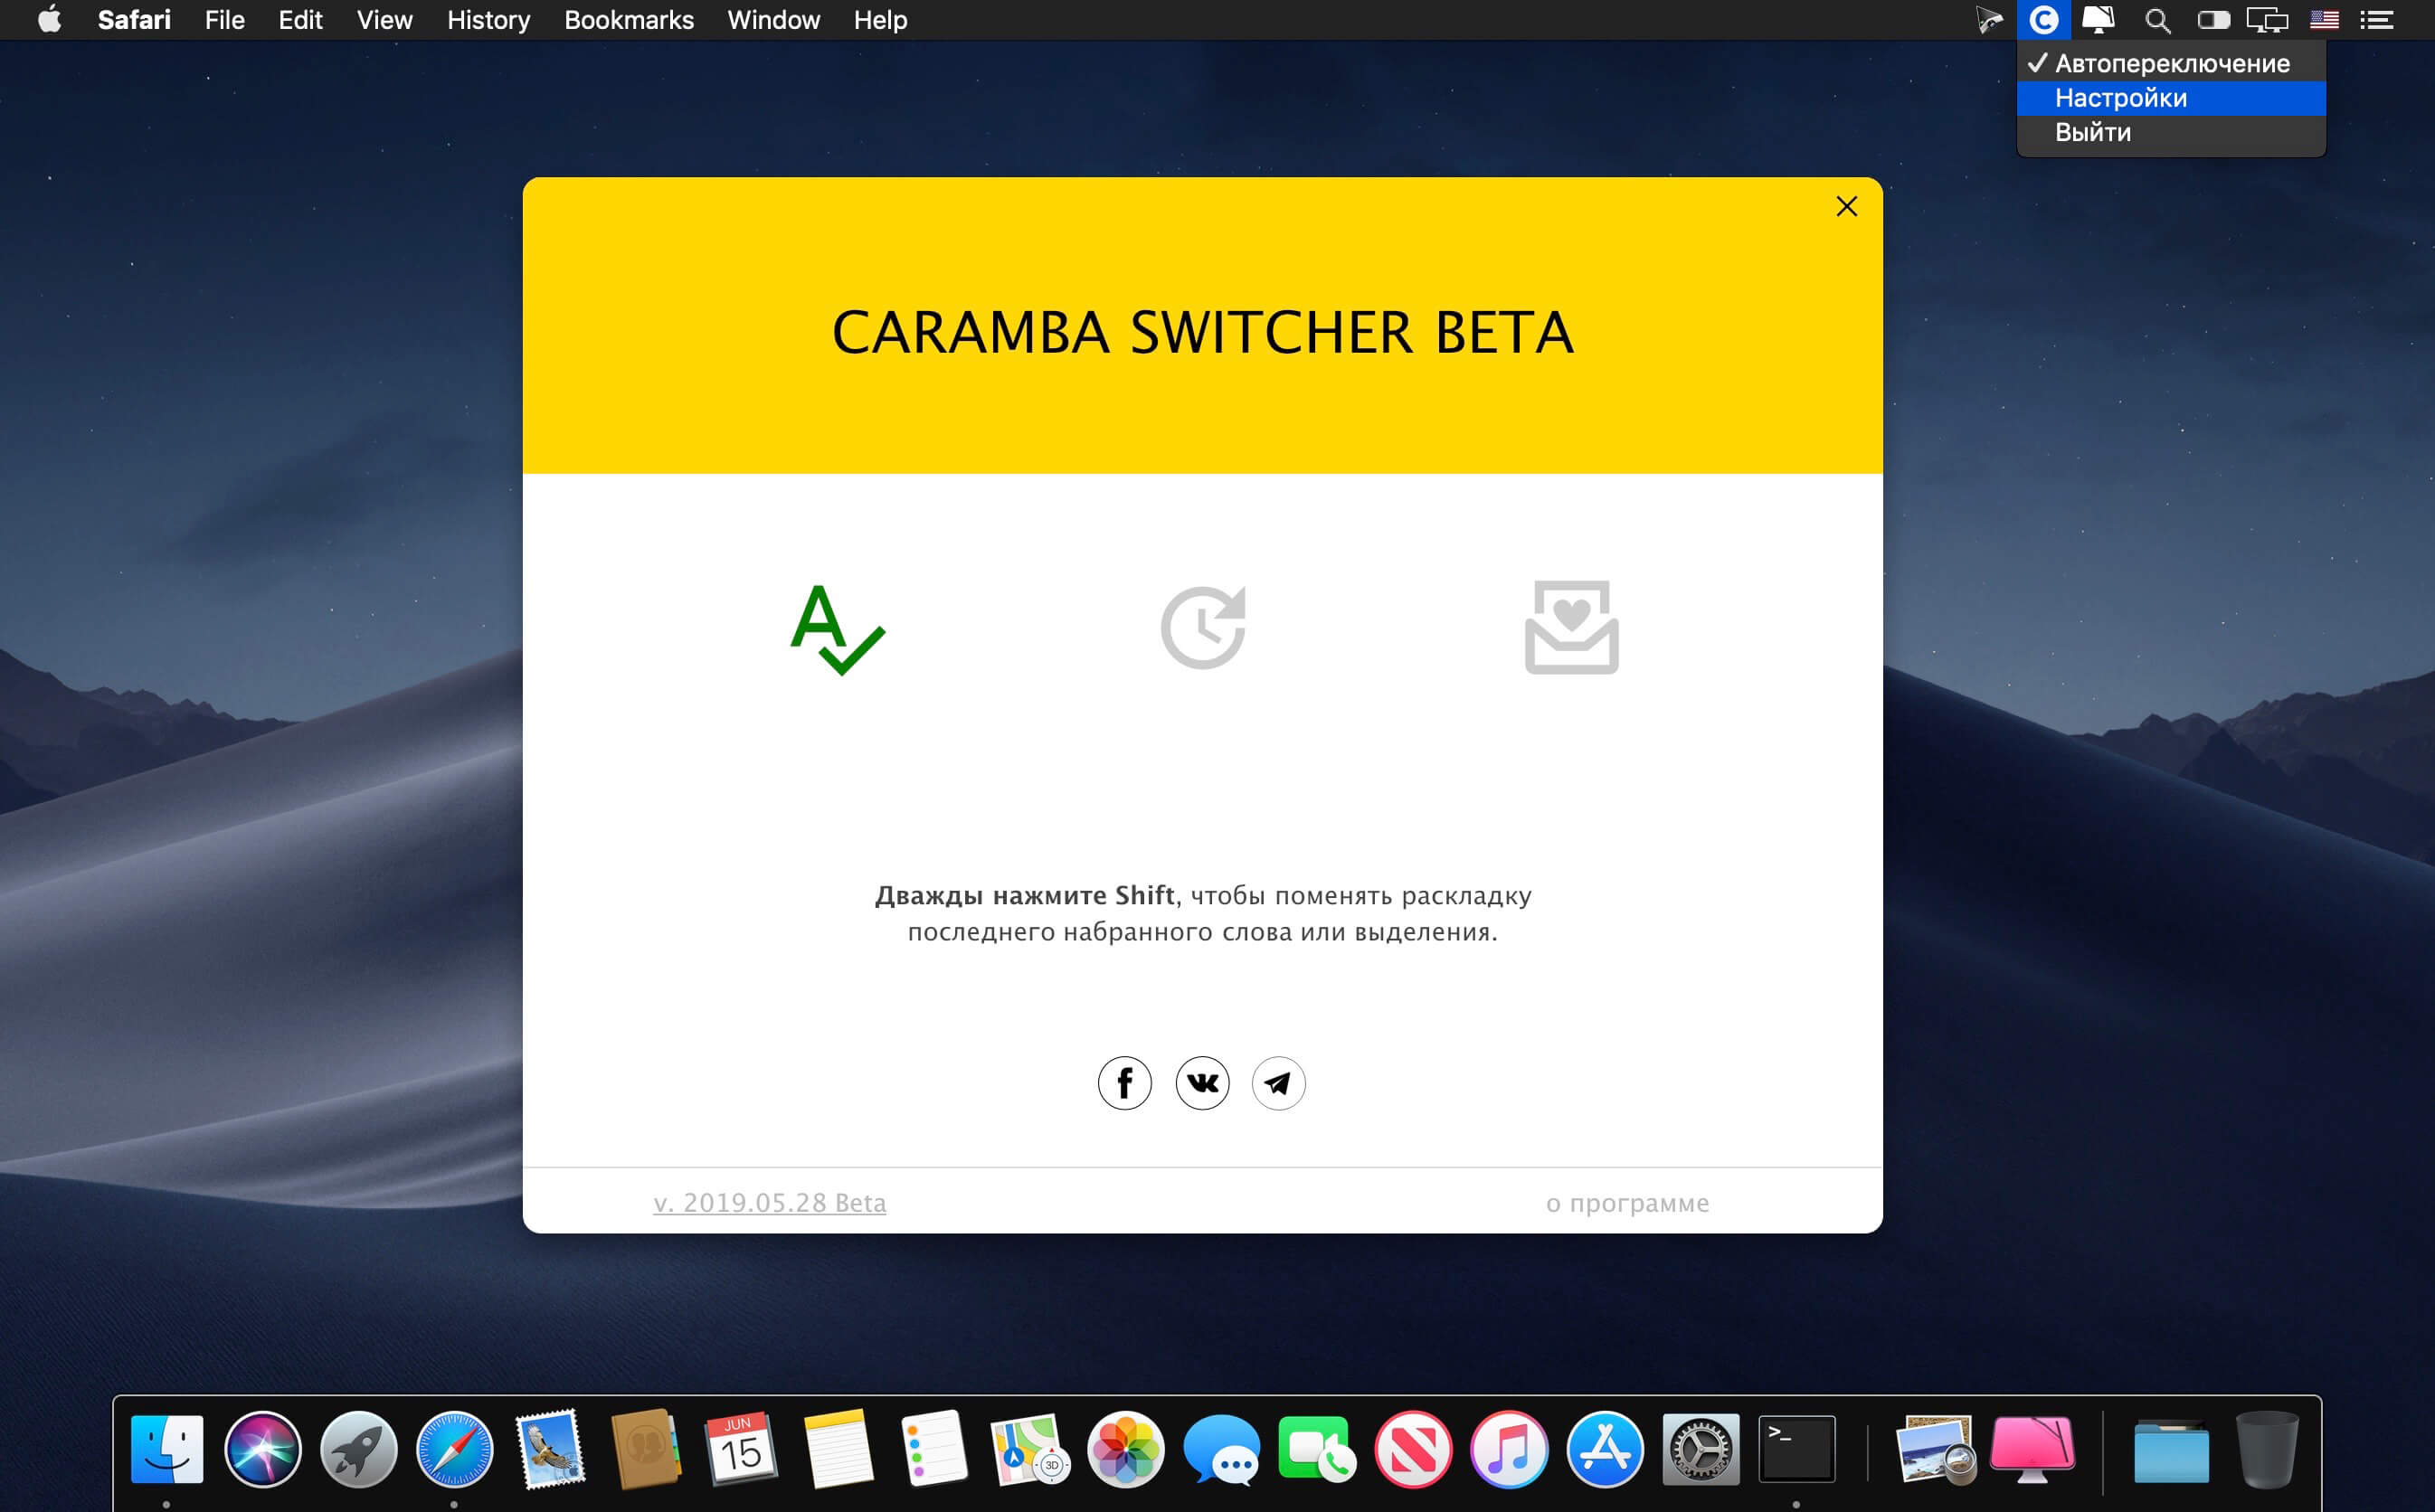Click the paper plane menu bar icon
The width and height of the screenshot is (2435, 1512).
[x=1988, y=20]
